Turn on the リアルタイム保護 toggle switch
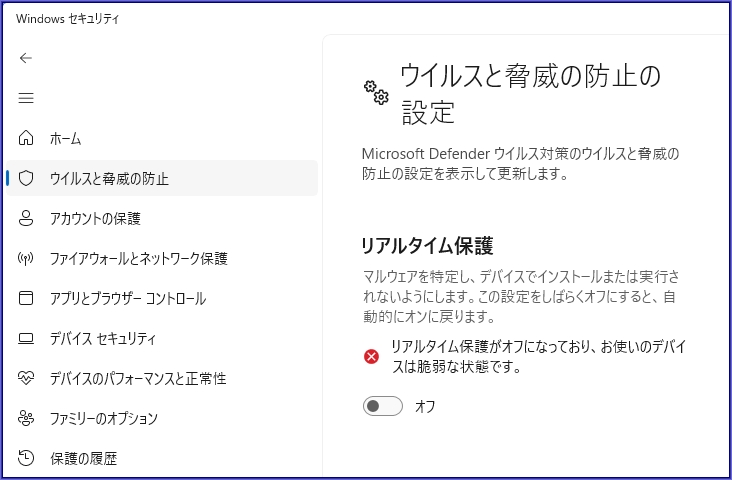The width and height of the screenshot is (732, 480). click(382, 406)
